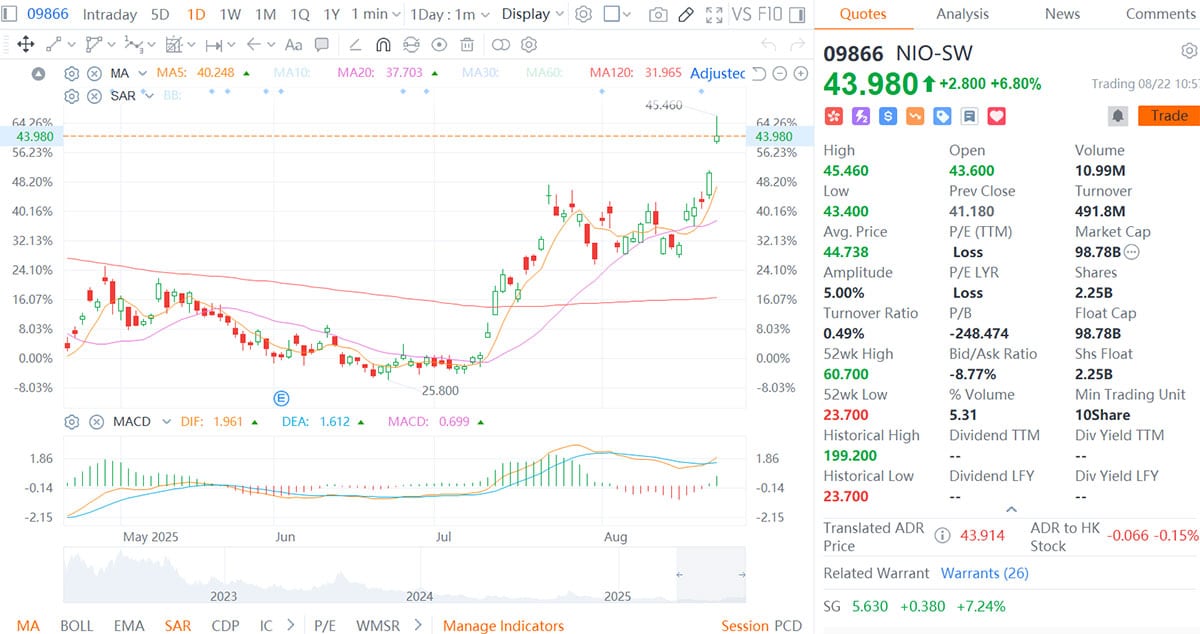Remove the MA indicator with its X button

pyautogui.click(x=94, y=74)
